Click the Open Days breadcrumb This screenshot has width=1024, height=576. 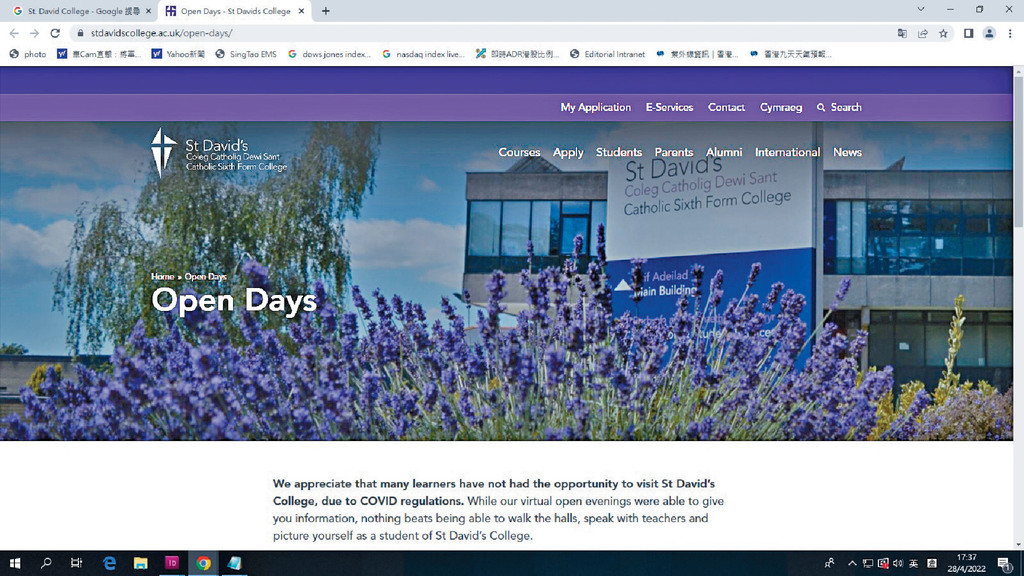pos(206,277)
